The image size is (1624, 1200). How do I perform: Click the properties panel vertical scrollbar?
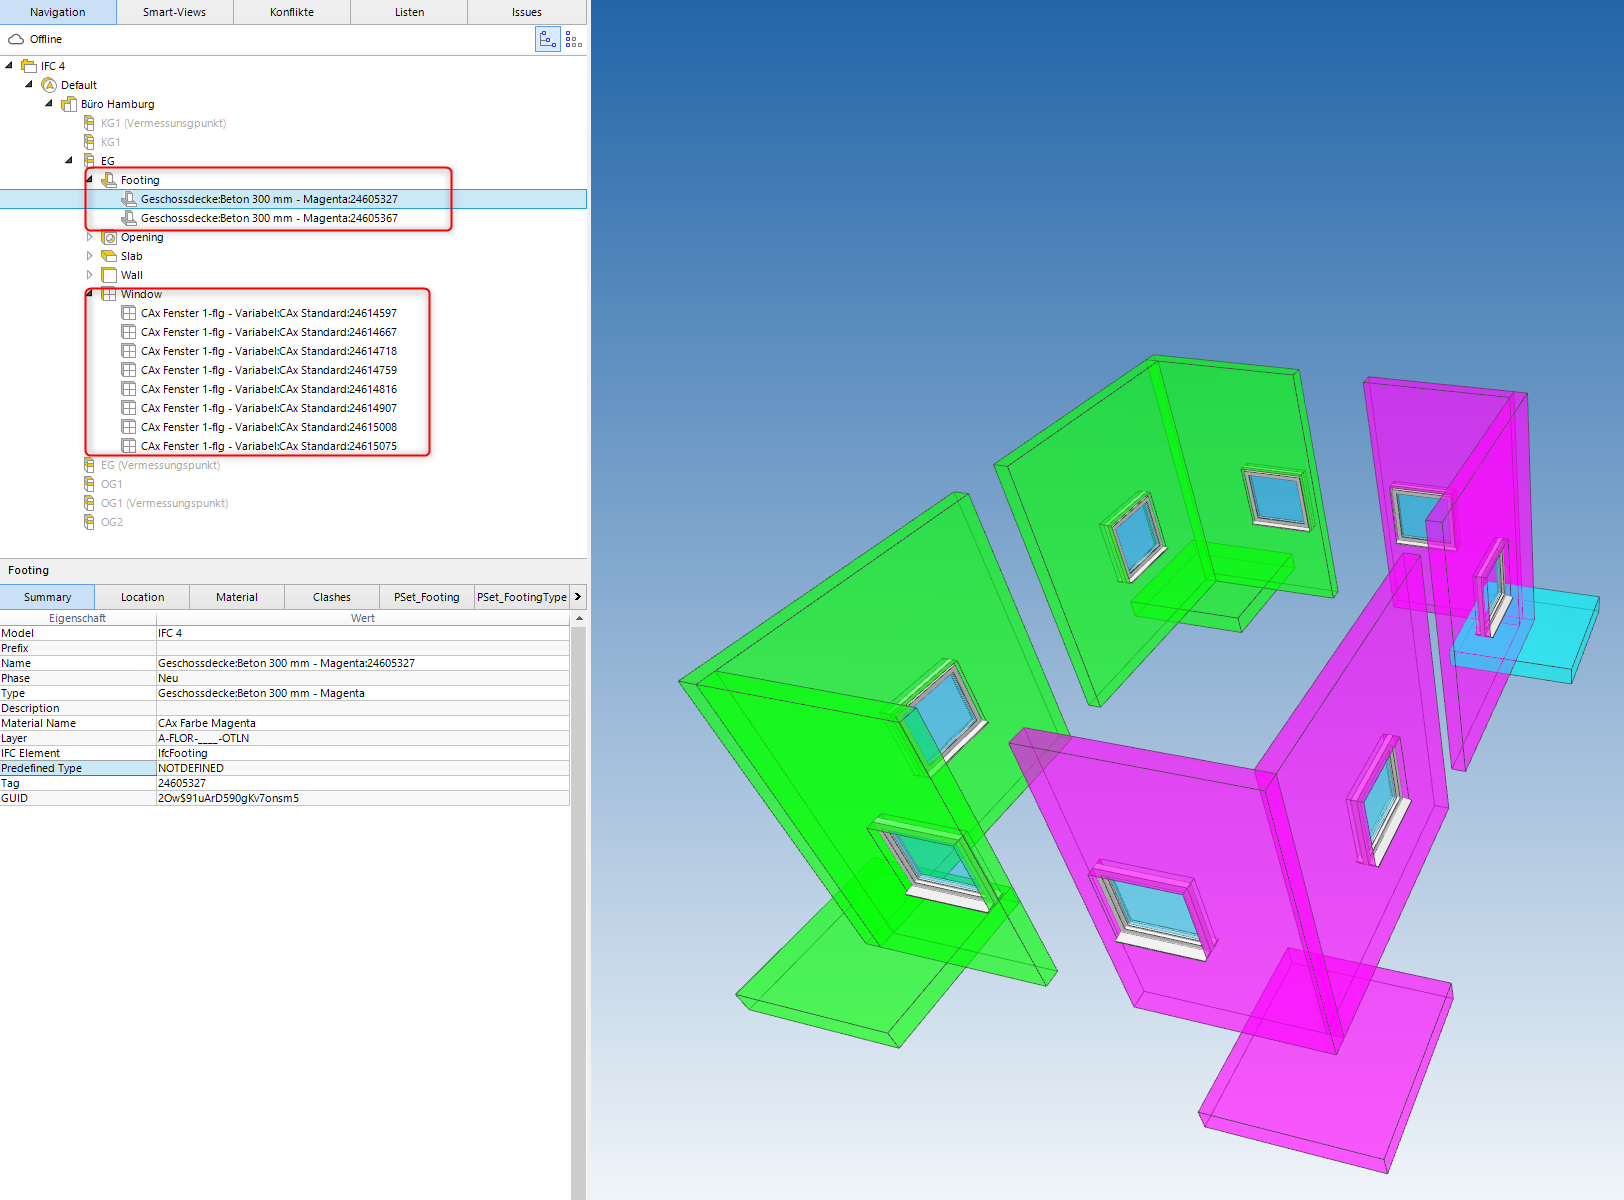(578, 905)
